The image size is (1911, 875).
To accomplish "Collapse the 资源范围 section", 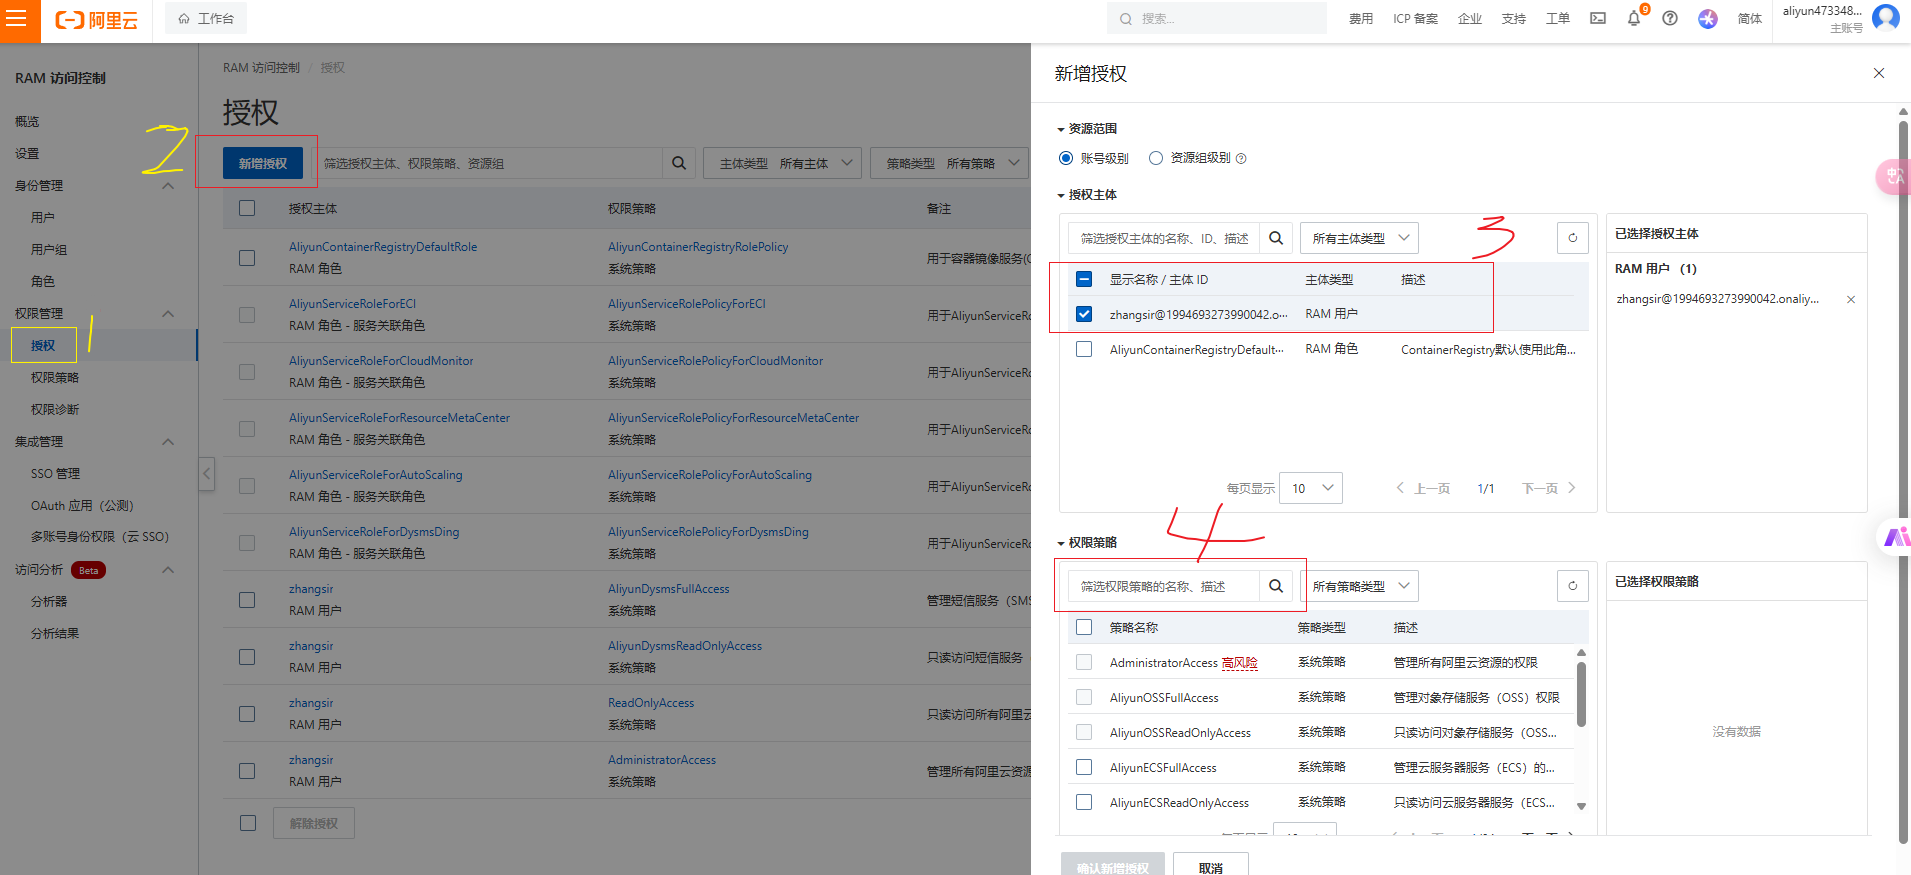I will click(x=1061, y=129).
